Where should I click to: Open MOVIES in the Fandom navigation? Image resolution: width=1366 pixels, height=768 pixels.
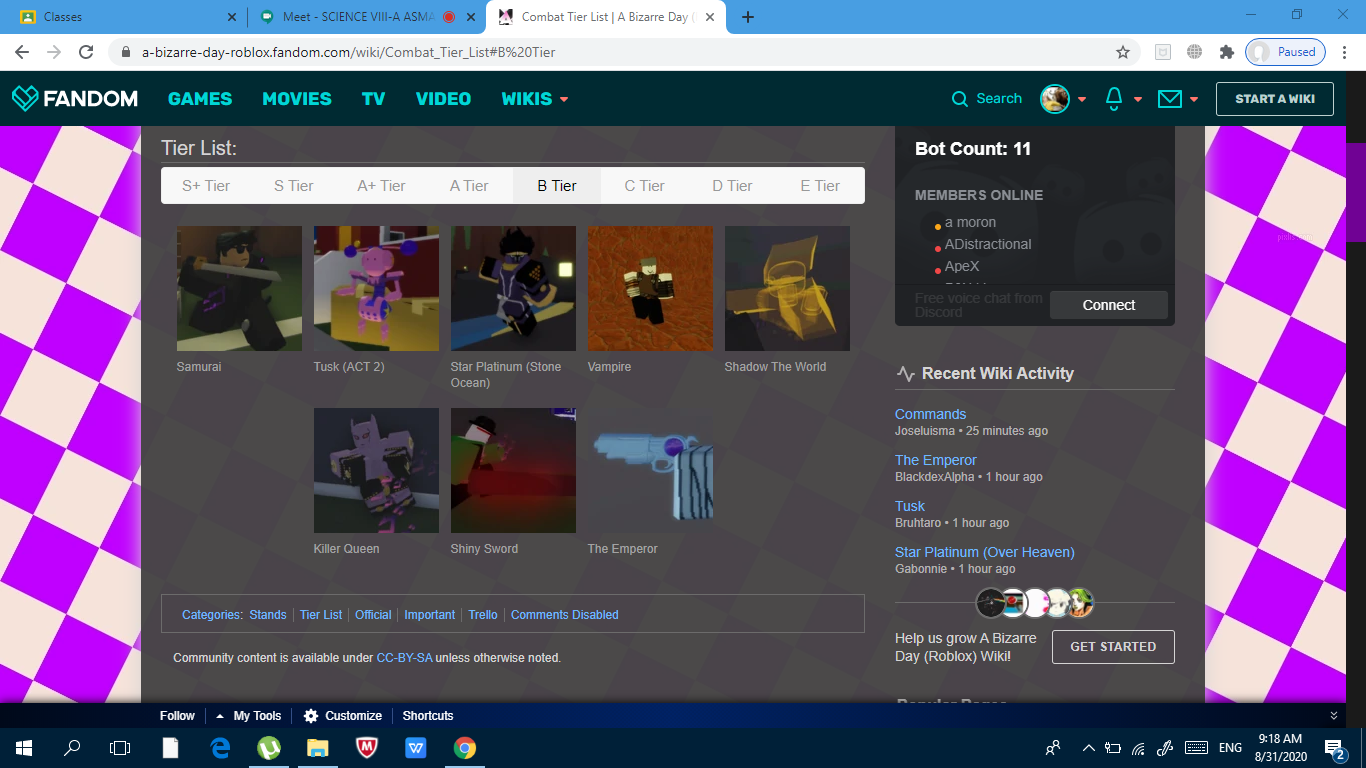click(297, 99)
